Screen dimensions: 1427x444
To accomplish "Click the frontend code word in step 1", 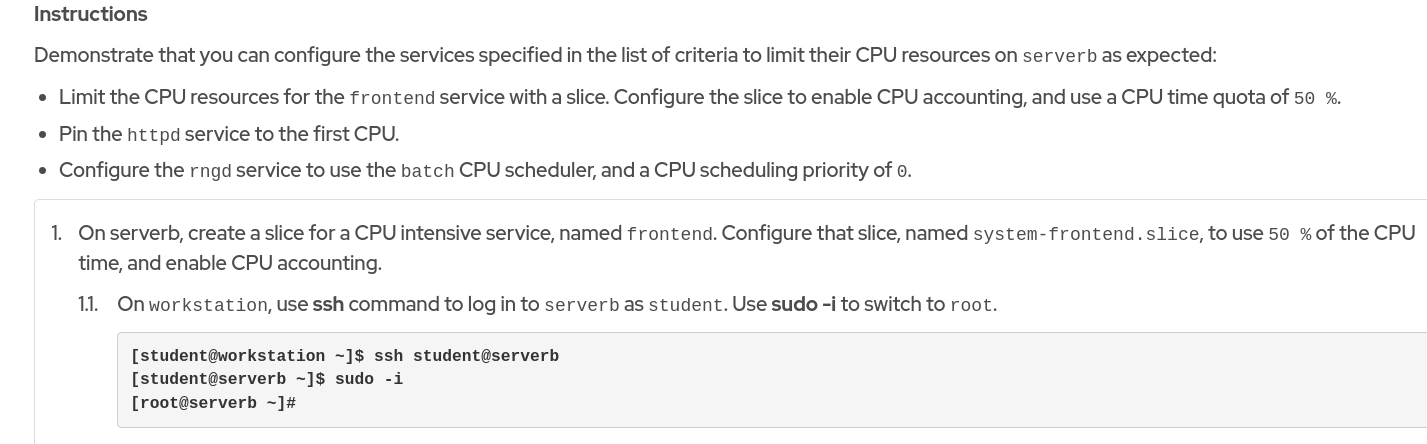I will pyautogui.click(x=669, y=235).
